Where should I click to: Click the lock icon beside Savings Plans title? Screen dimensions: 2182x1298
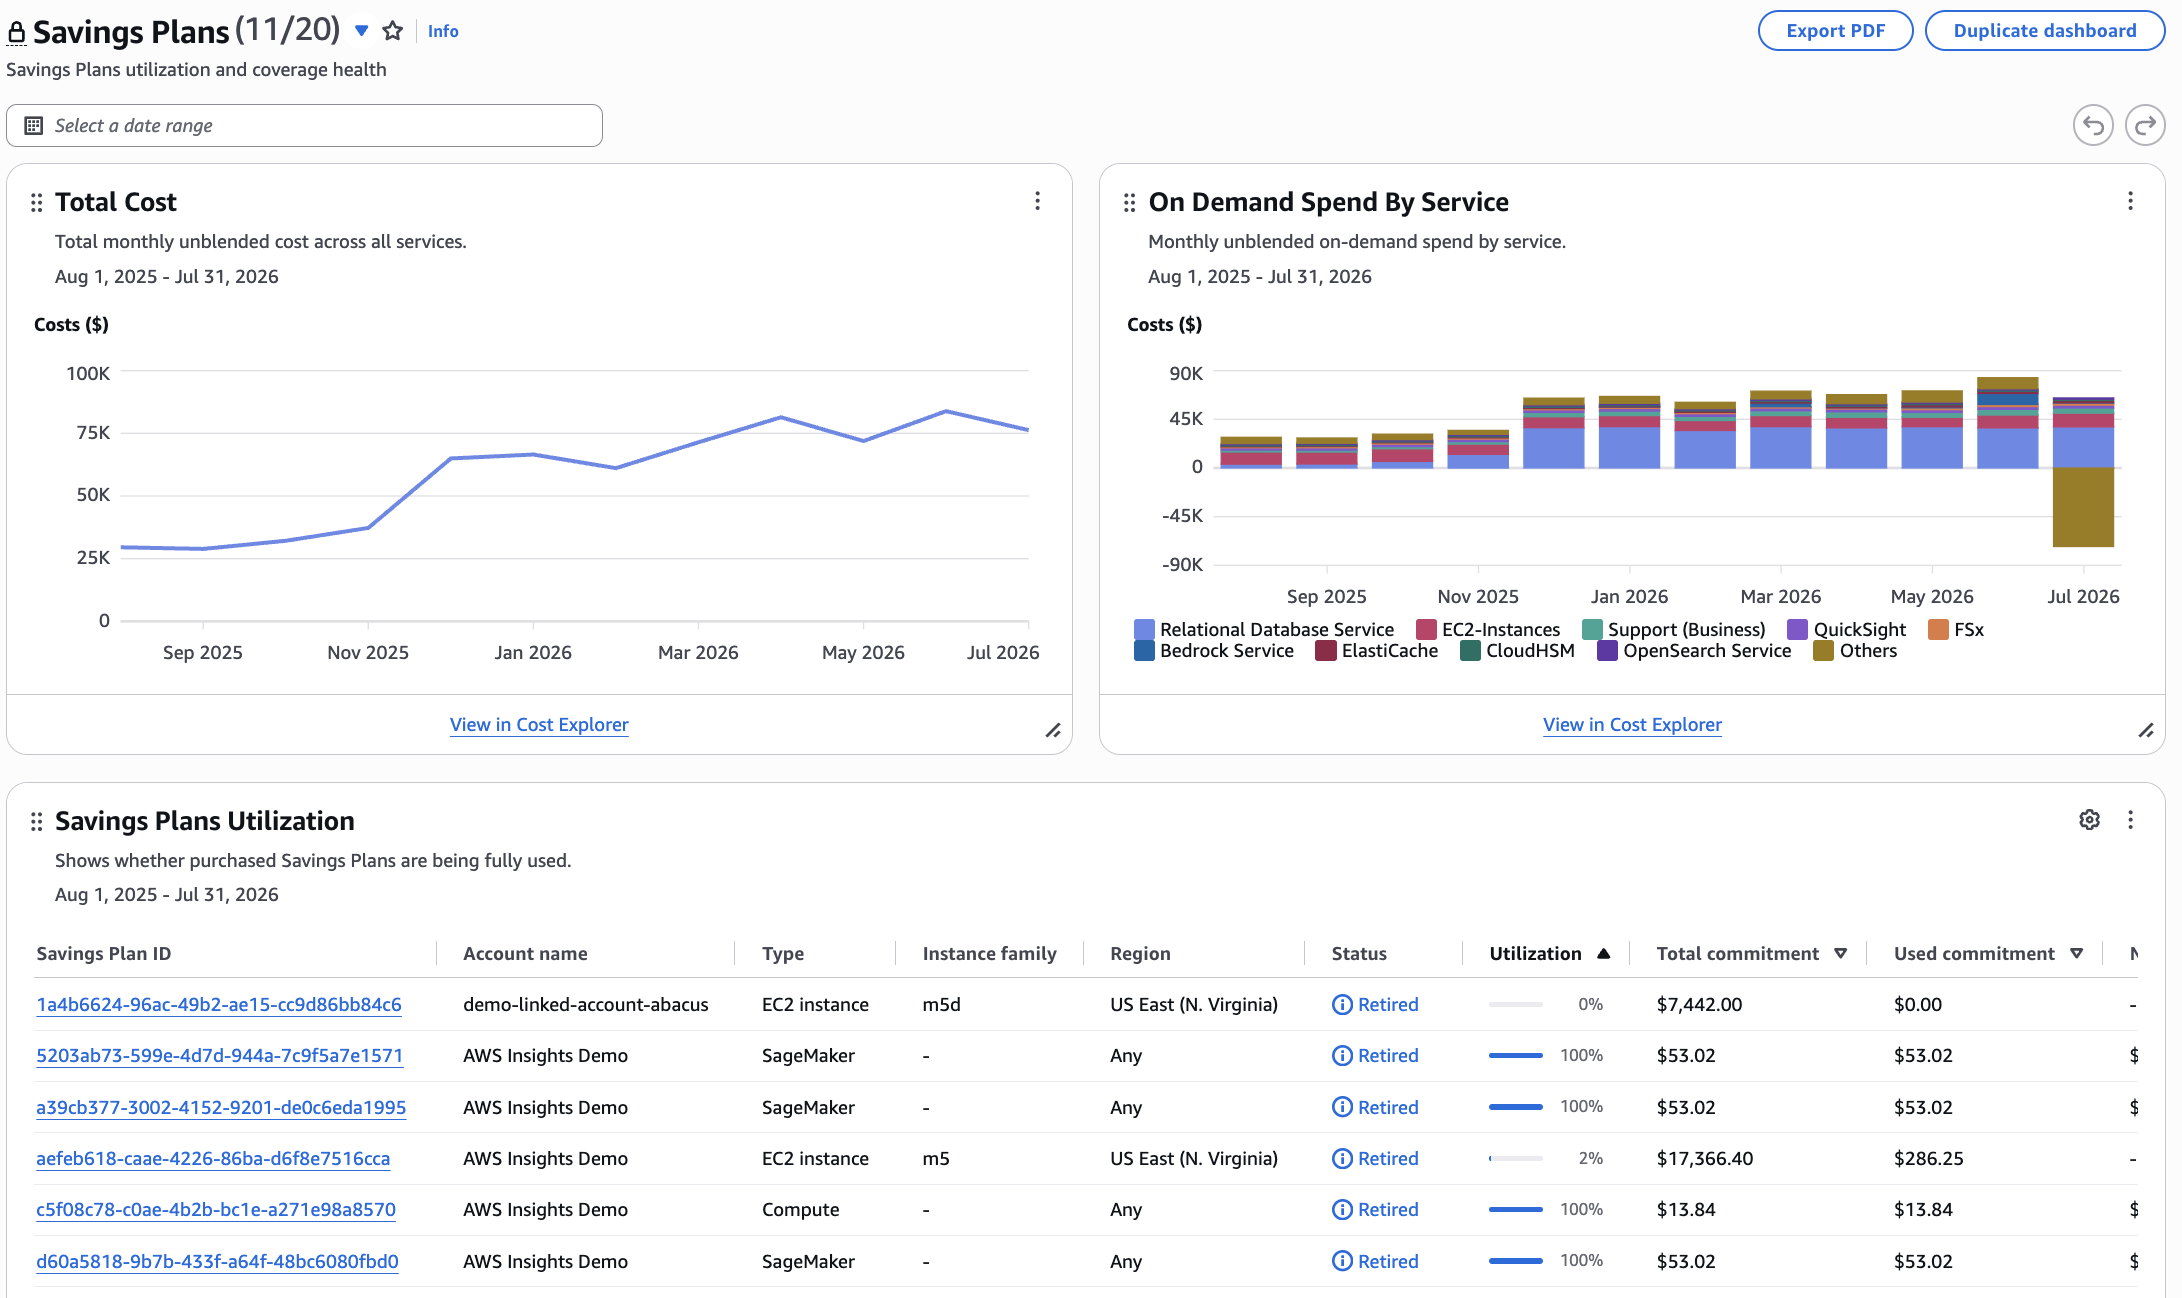point(16,33)
